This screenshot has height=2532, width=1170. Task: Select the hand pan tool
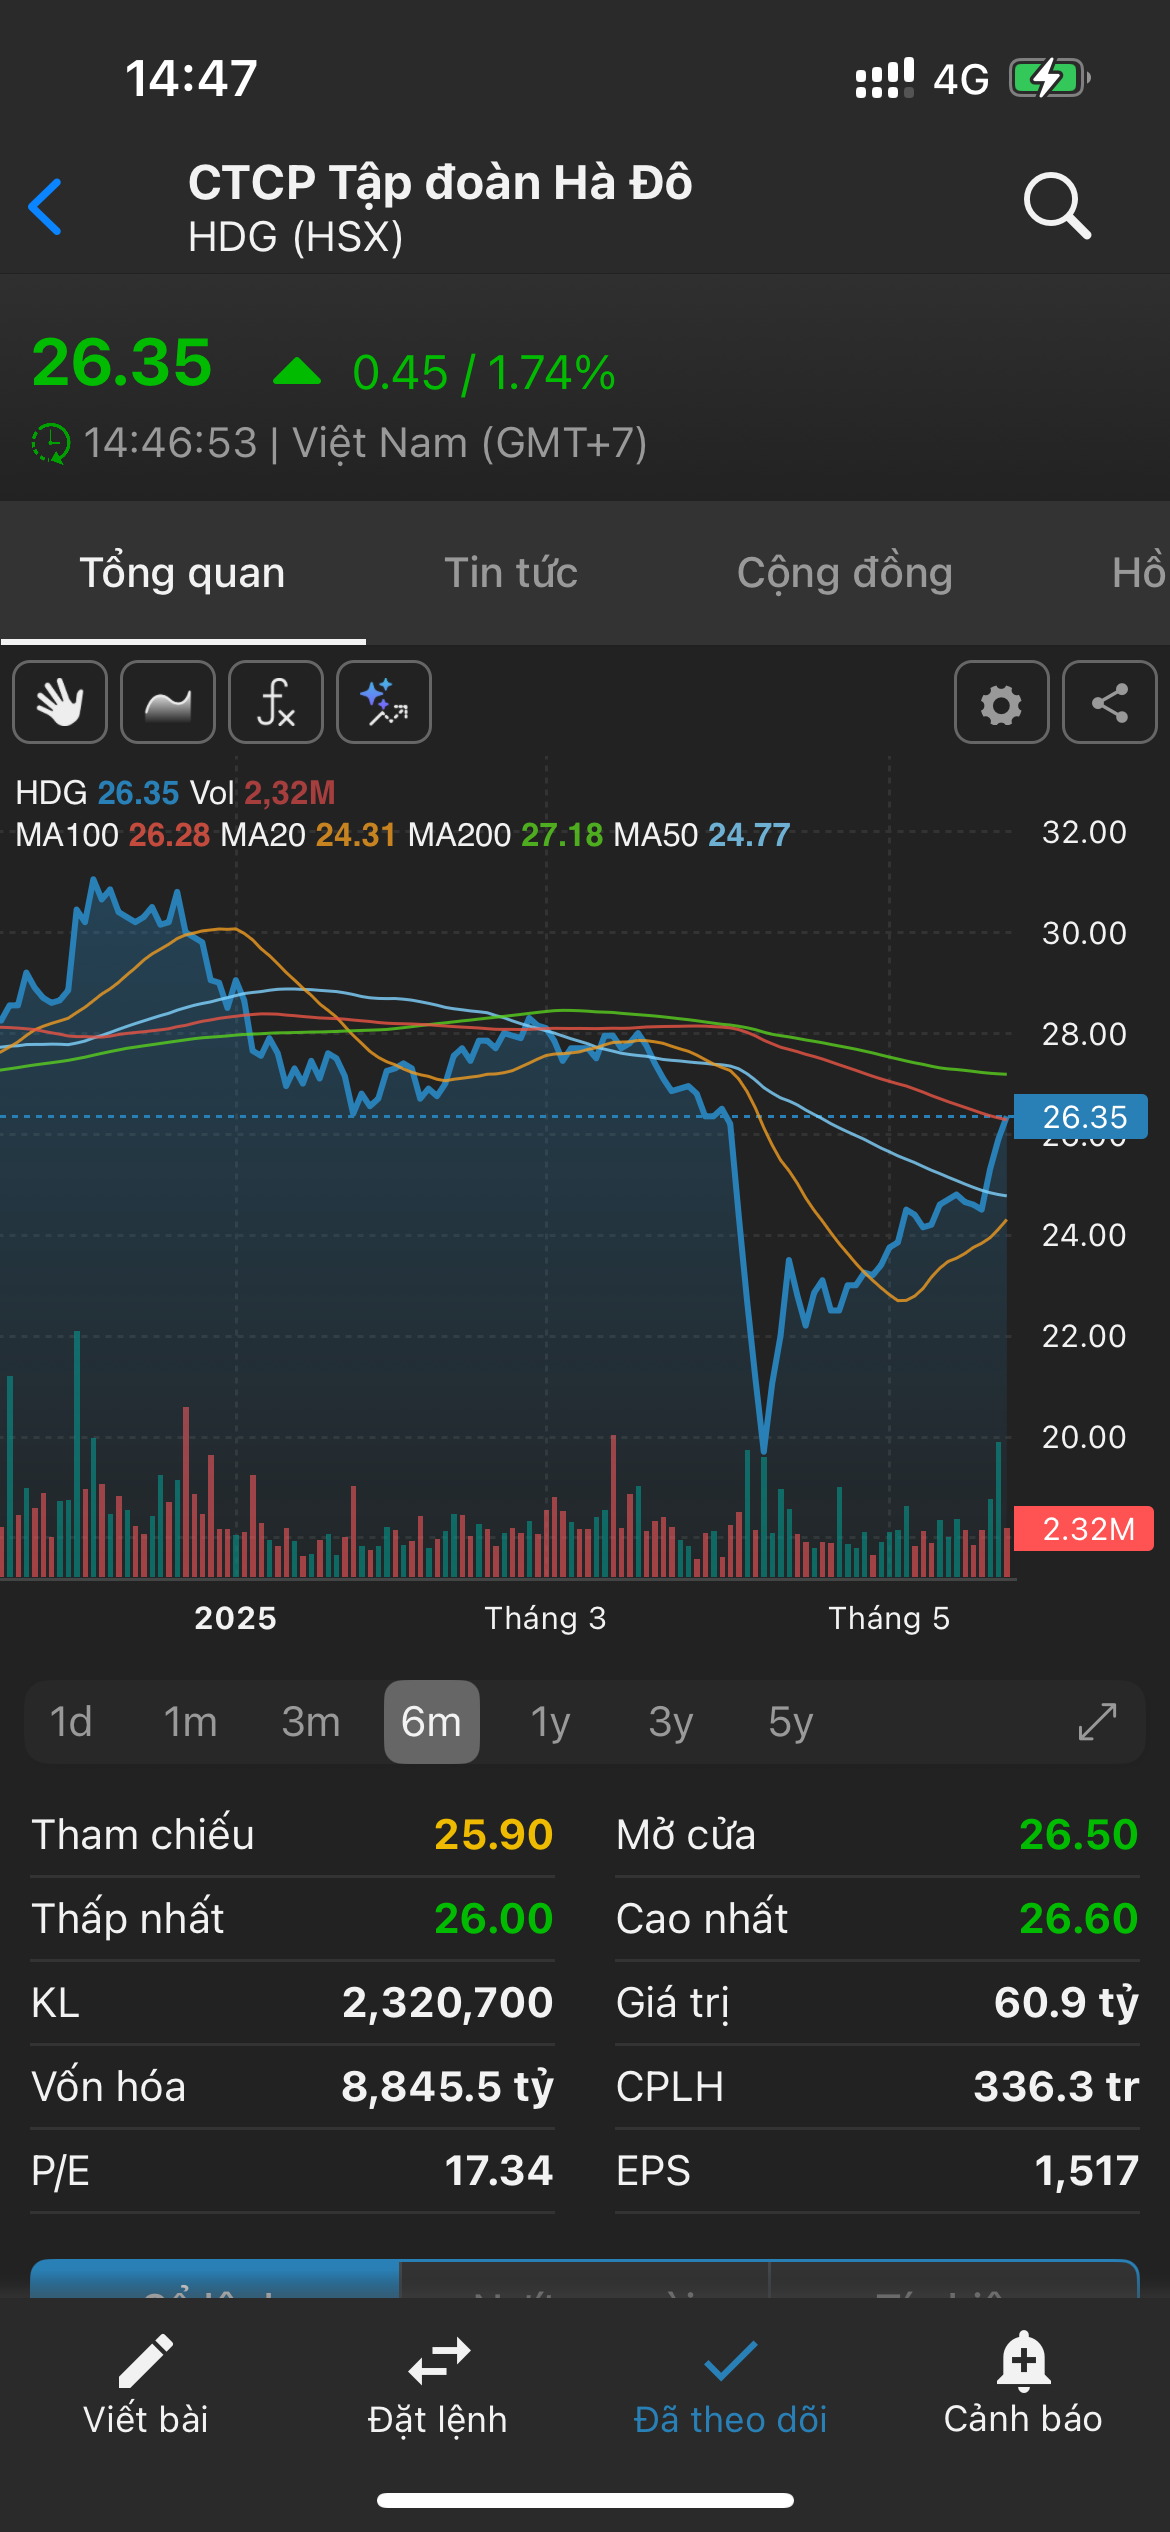60,702
